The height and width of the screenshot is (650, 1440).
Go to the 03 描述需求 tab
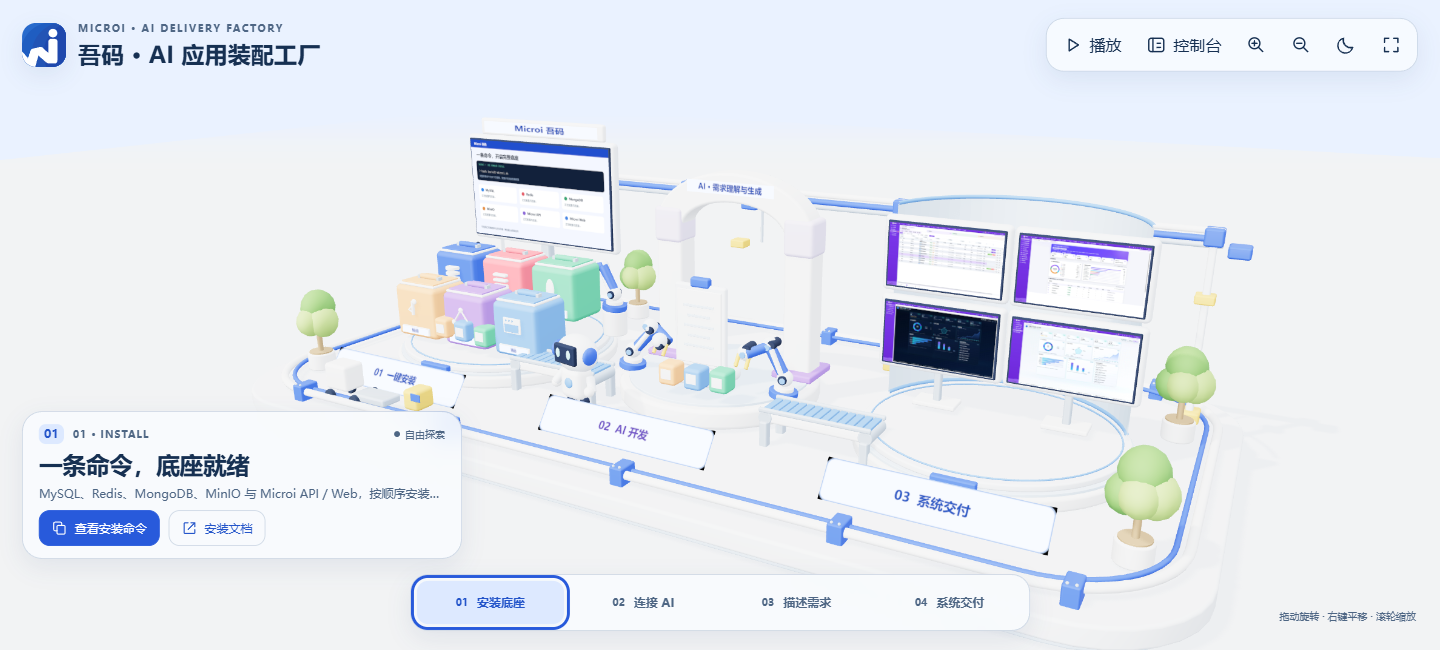[796, 603]
